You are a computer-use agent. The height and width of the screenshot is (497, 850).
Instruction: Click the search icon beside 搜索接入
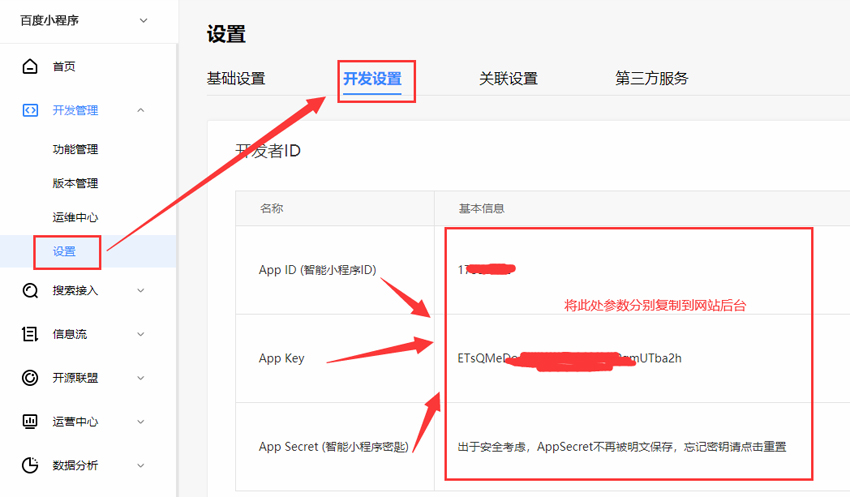coord(30,291)
